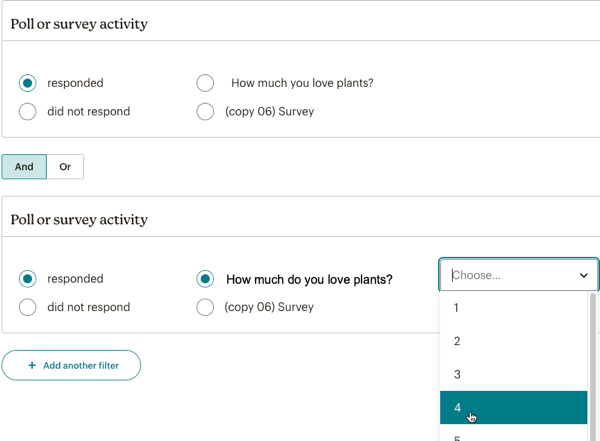Click the plus icon beside "Add another filter"
Image resolution: width=600 pixels, height=441 pixels.
[32, 366]
